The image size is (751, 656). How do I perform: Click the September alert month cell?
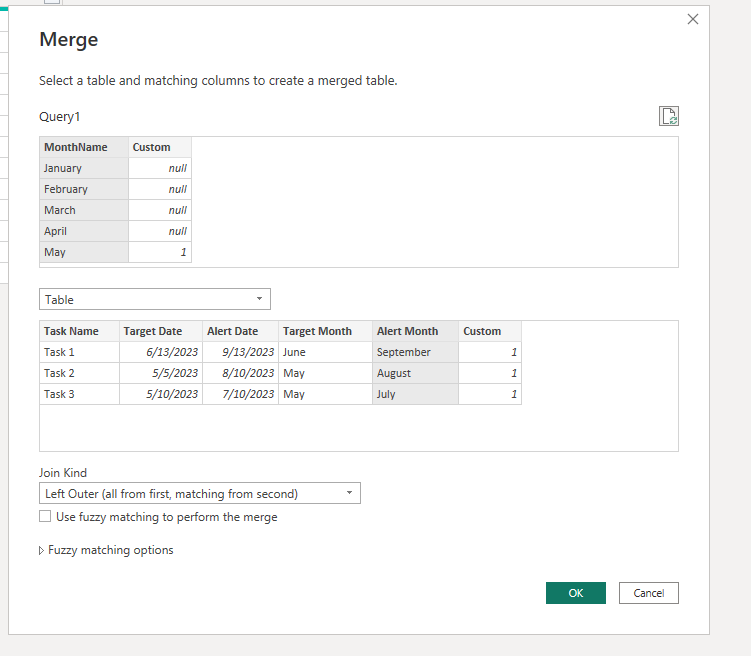click(415, 352)
